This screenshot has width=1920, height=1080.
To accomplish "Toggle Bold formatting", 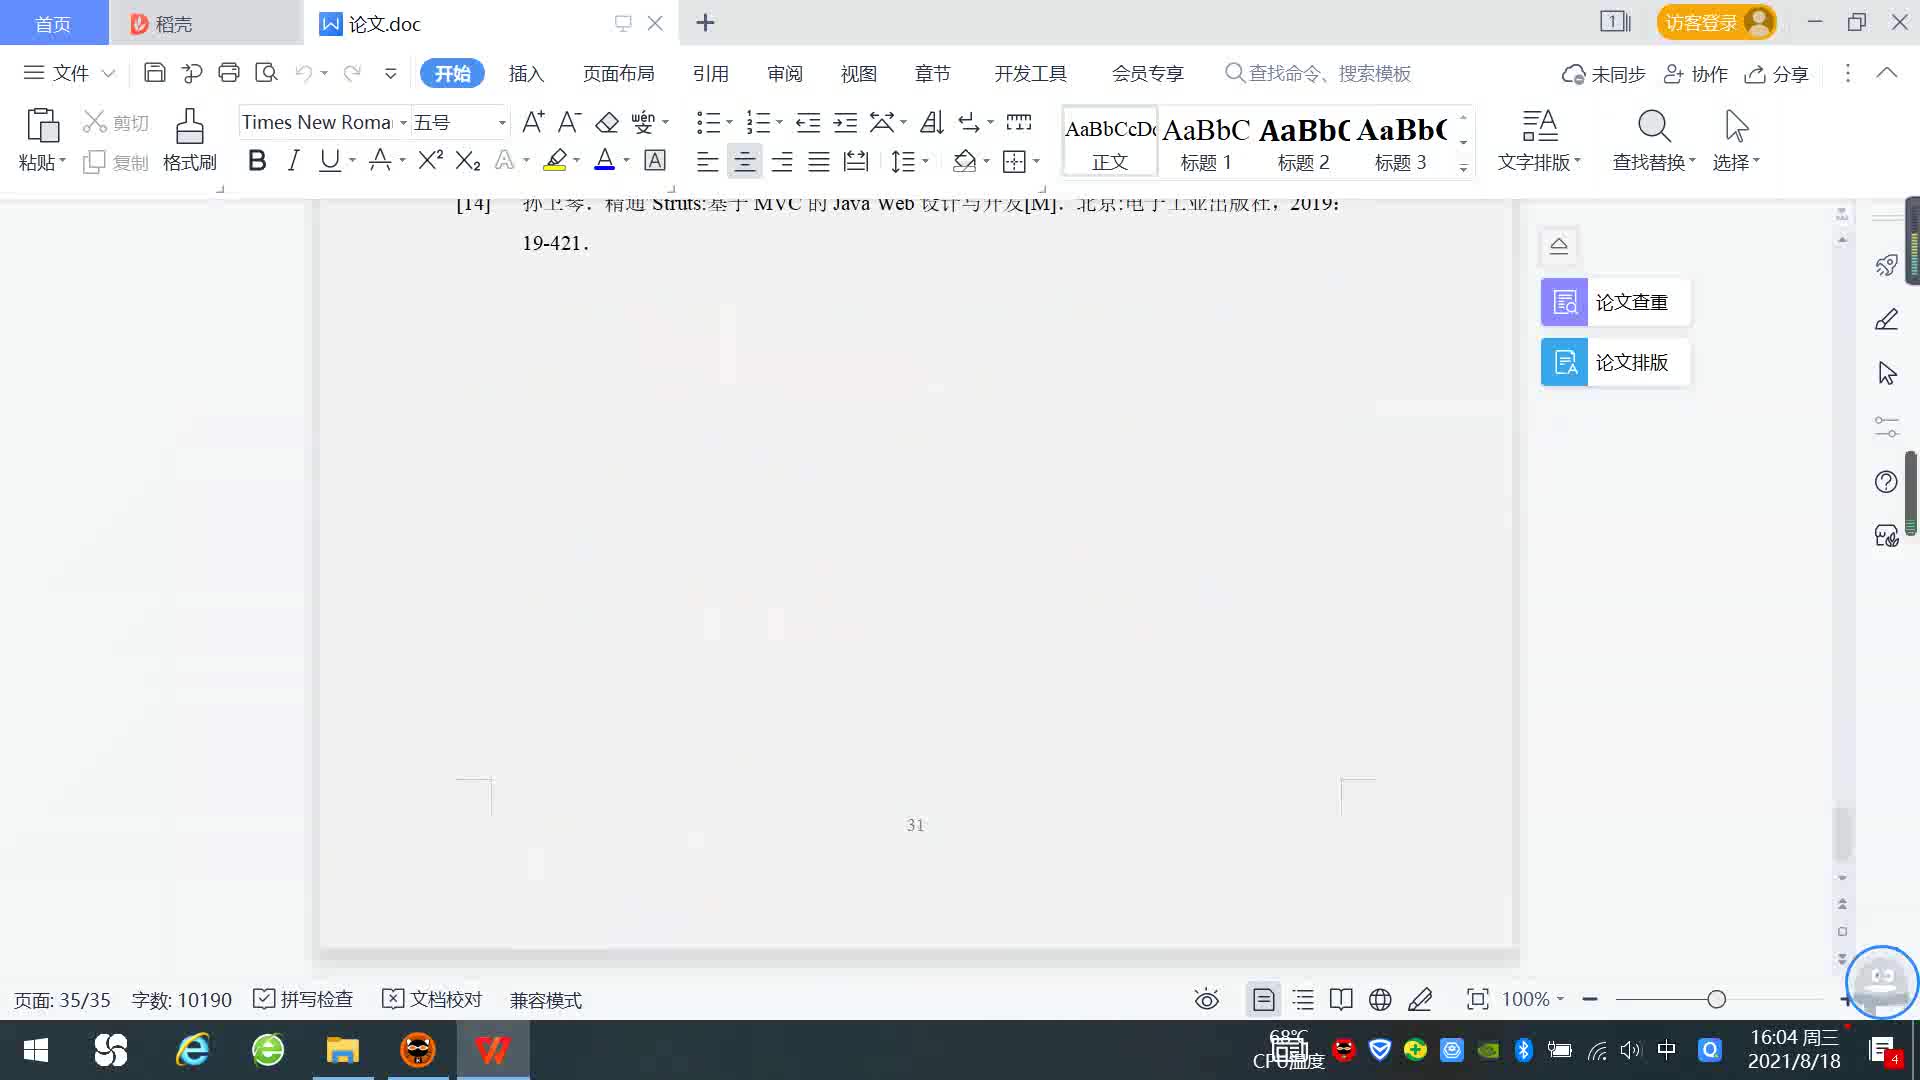I will coord(257,160).
